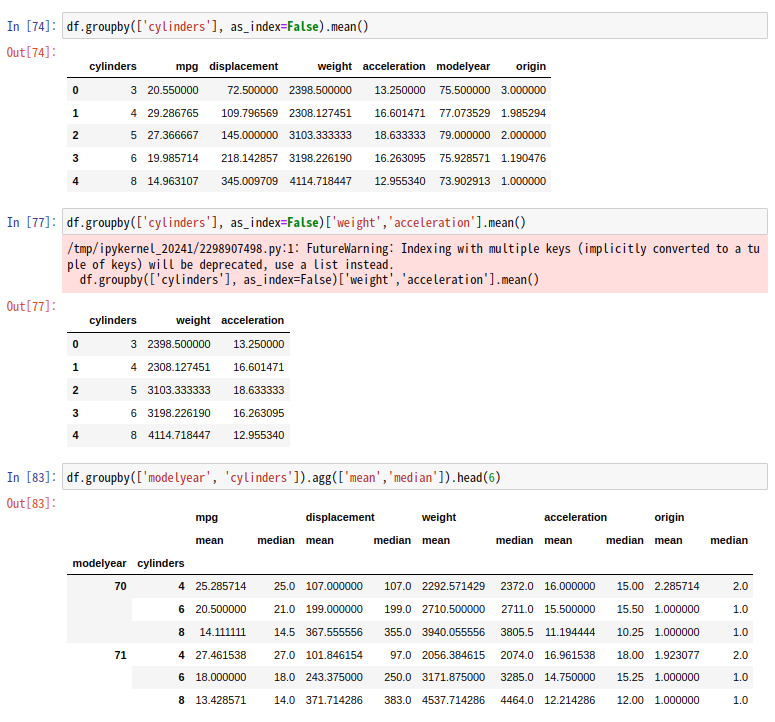Image resolution: width=775 pixels, height=722 pixels.
Task: Select mpg mean value 13.428571
Action: point(221,700)
